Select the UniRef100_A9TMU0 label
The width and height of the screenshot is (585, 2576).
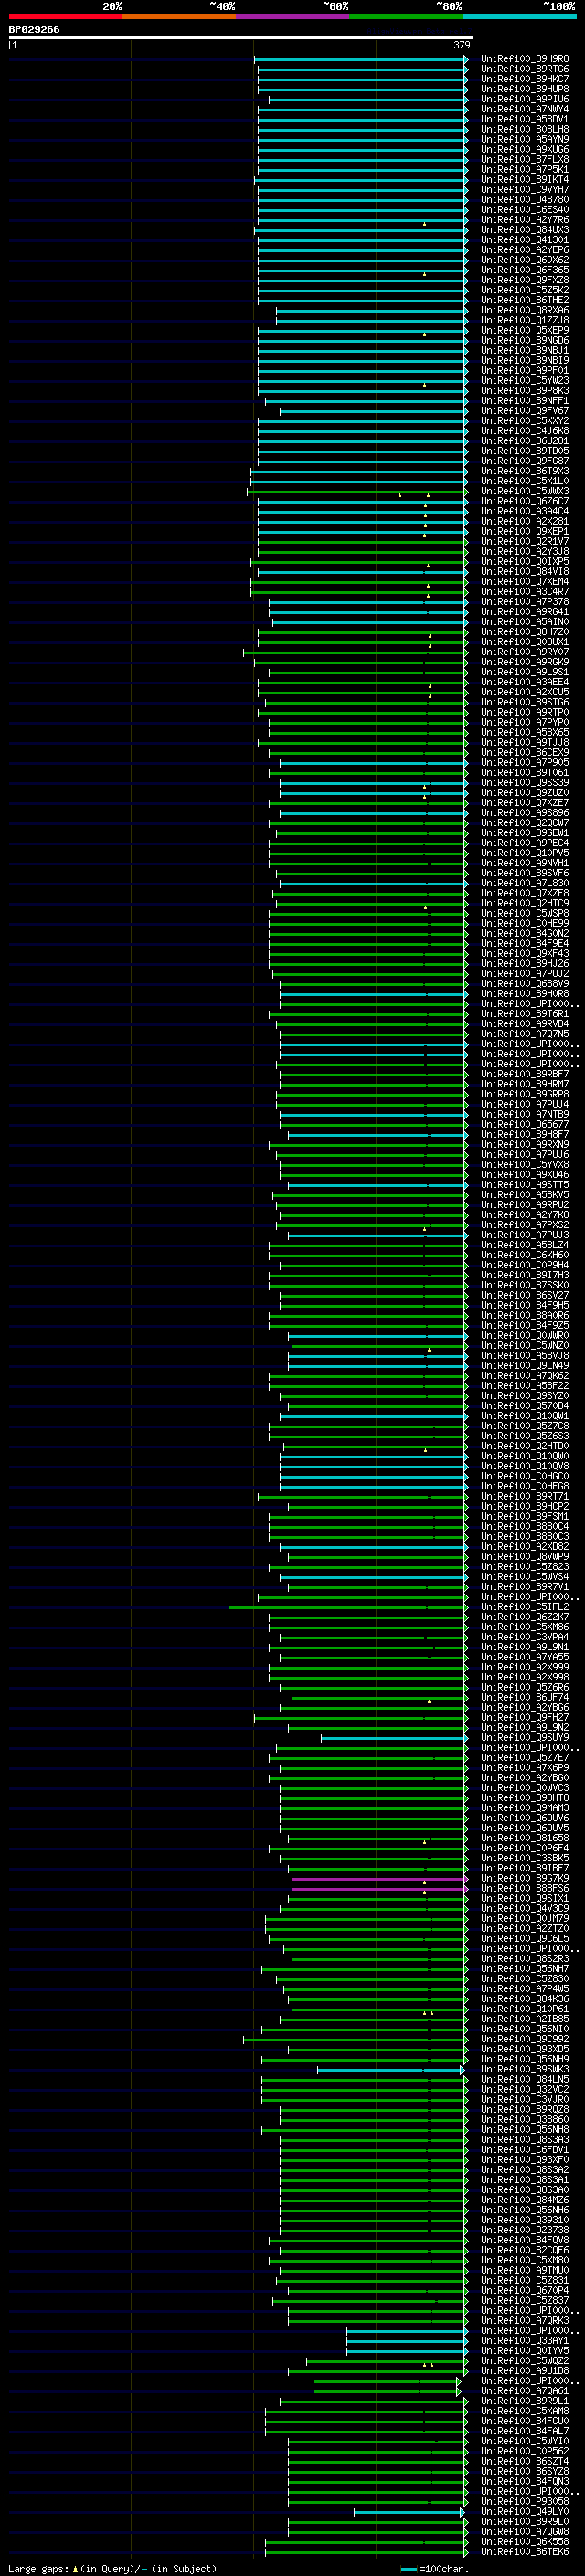pyautogui.click(x=525, y=2270)
